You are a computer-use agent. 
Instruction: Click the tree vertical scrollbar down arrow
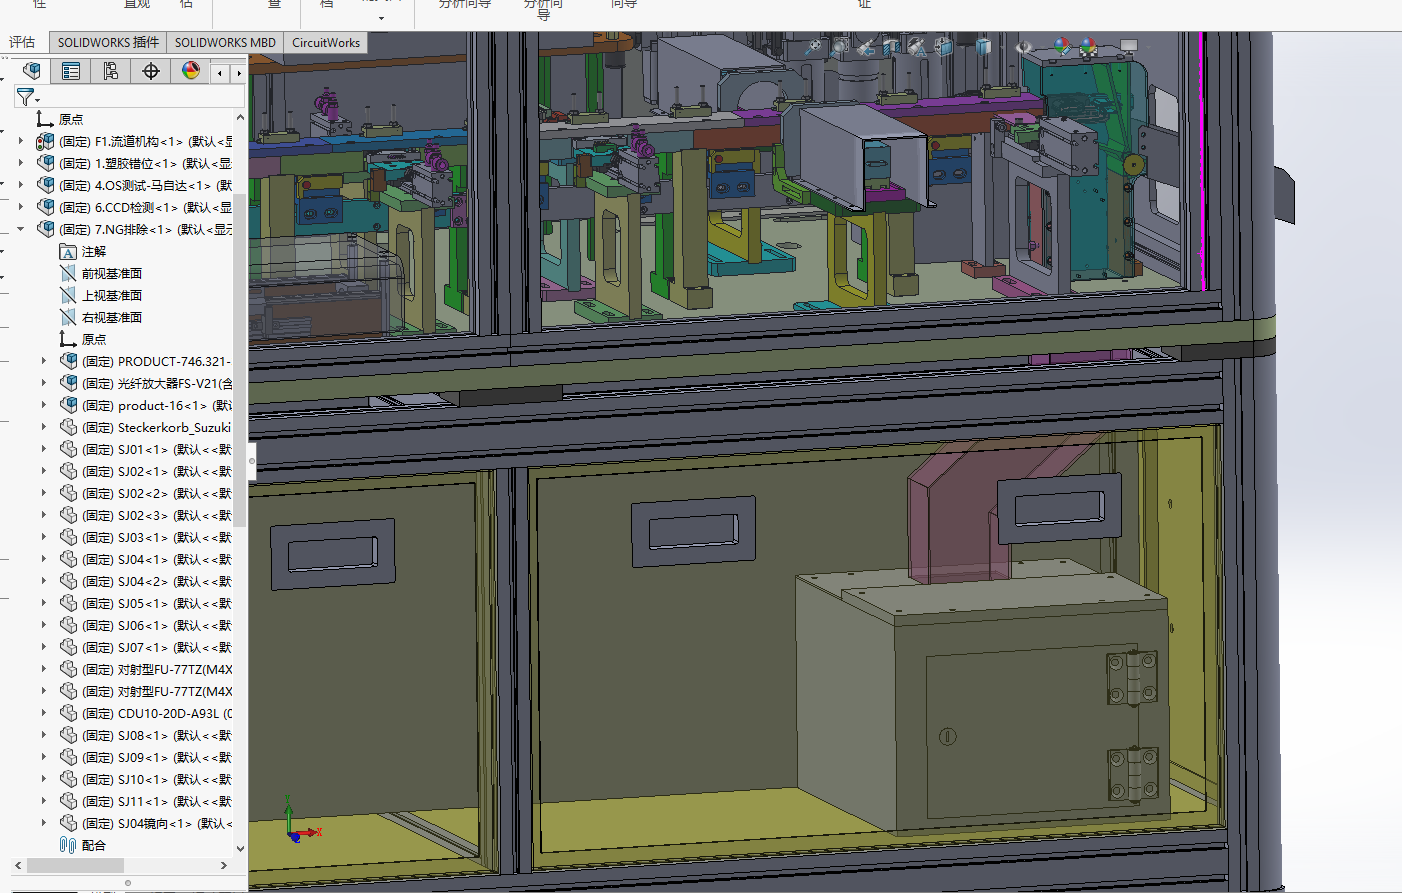pyautogui.click(x=240, y=848)
